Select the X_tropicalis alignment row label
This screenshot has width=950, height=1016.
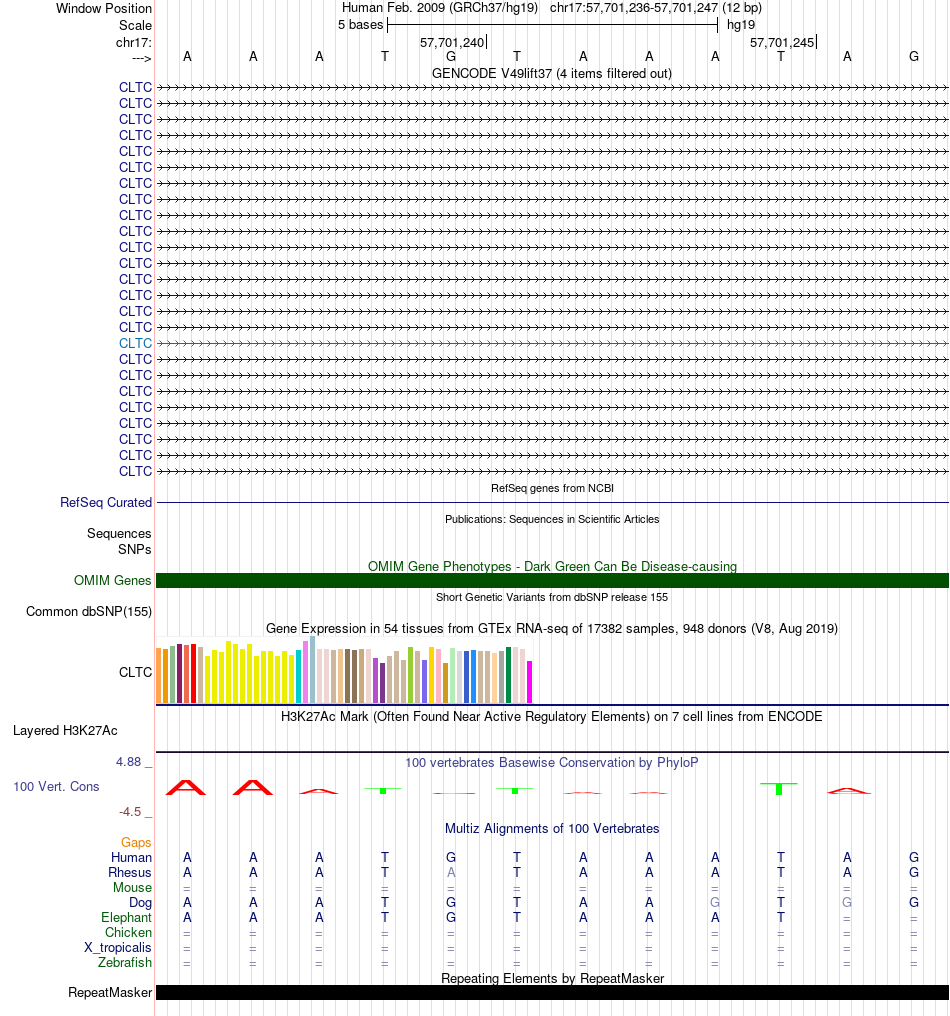click(118, 947)
